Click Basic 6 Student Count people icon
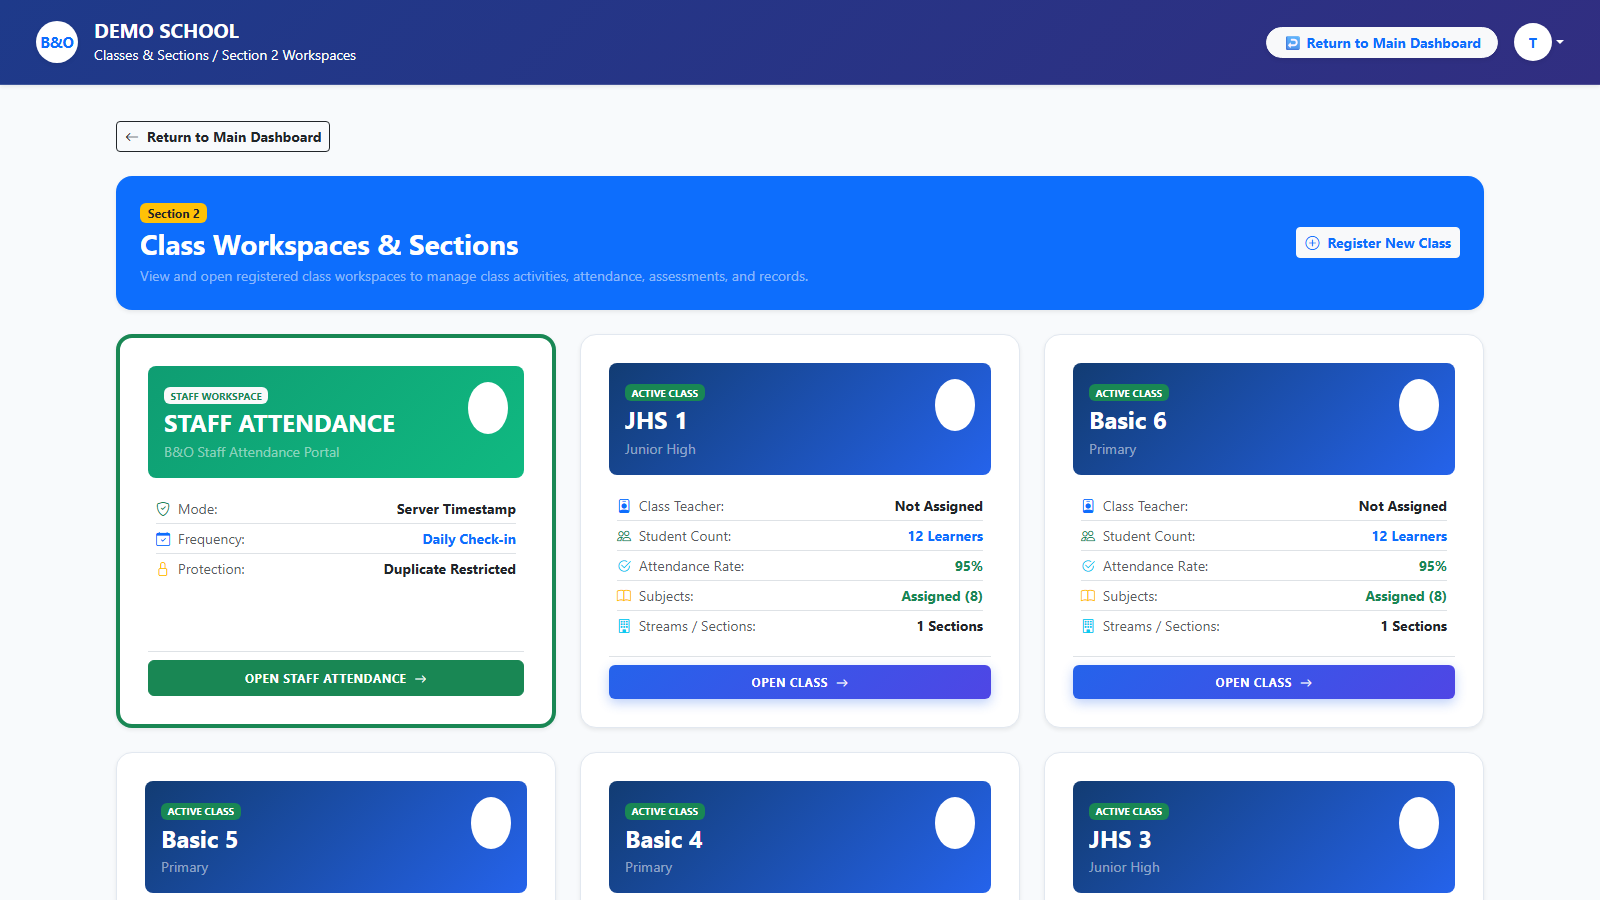Viewport: 1600px width, 900px height. (x=1088, y=536)
